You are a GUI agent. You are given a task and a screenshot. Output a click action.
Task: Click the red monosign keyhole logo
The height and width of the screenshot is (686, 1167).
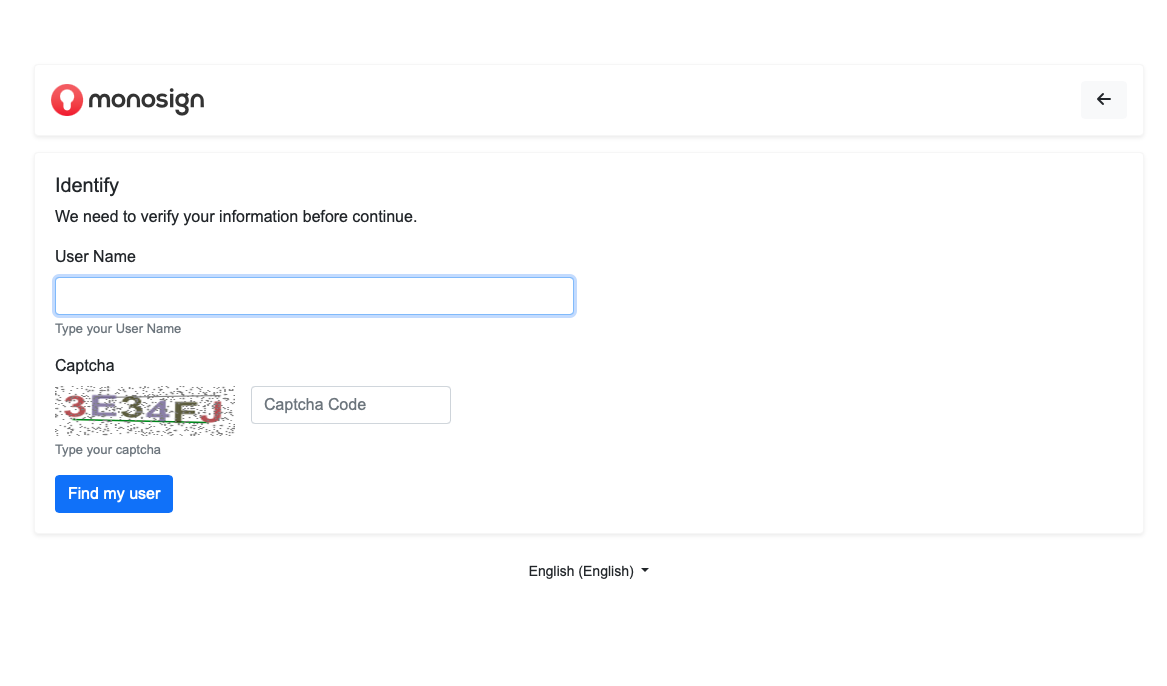pos(67,100)
